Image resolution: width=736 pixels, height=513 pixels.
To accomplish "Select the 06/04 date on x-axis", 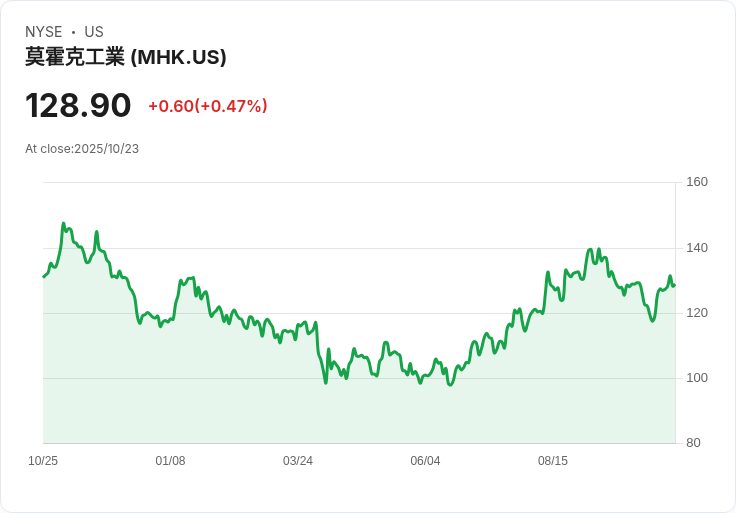I will point(425,461).
